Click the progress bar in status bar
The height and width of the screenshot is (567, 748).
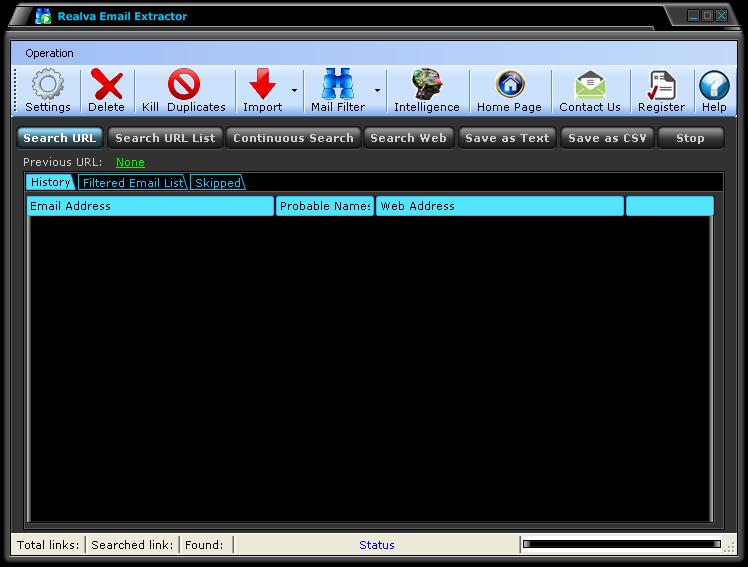(x=622, y=544)
